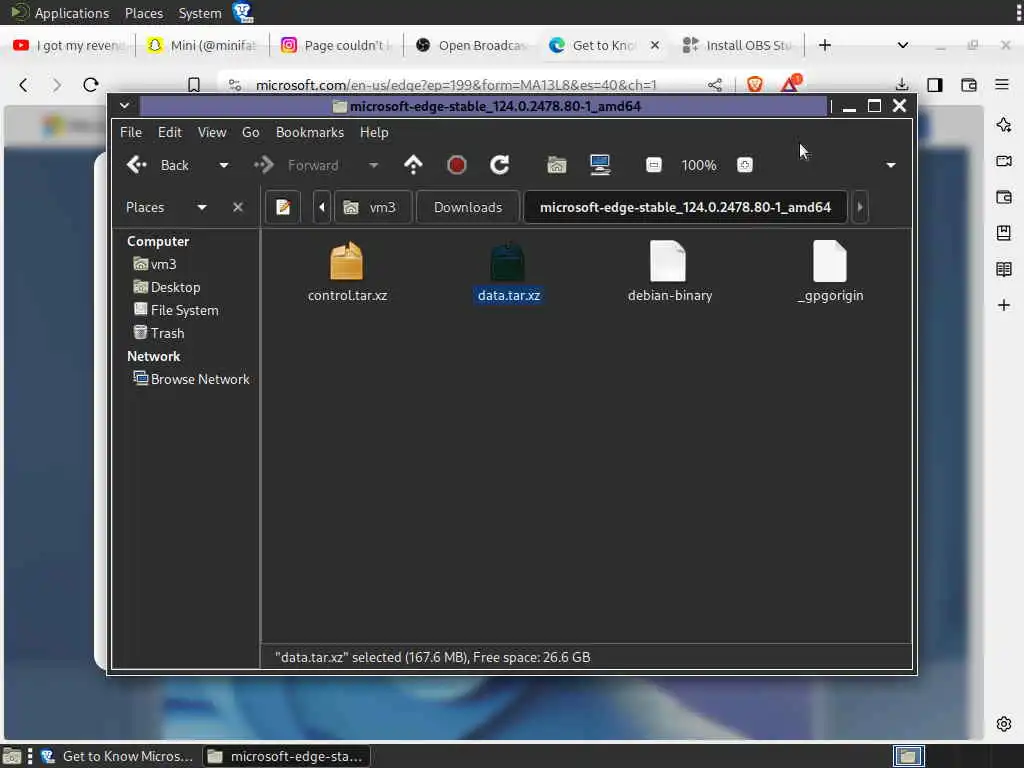Select the control.tar.xz archive file
Image resolution: width=1024 pixels, height=768 pixels.
pyautogui.click(x=347, y=271)
